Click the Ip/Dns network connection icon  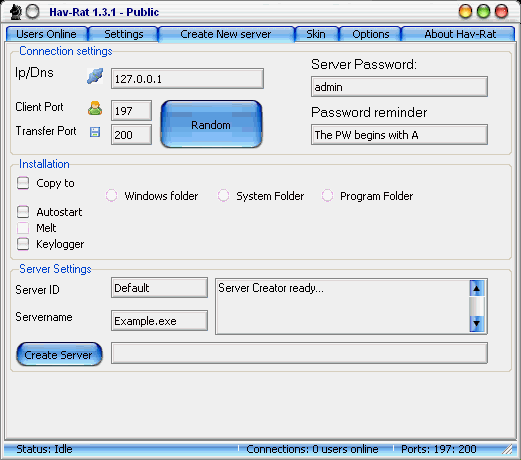point(95,76)
